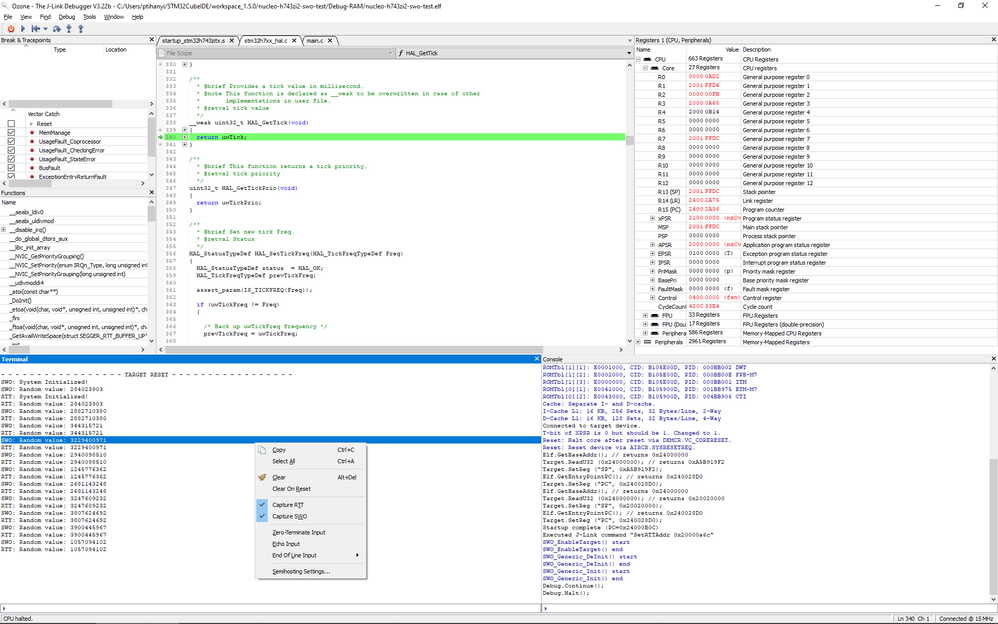Close the Terminal panel
This screenshot has width=998, height=624.
pyautogui.click(x=537, y=359)
